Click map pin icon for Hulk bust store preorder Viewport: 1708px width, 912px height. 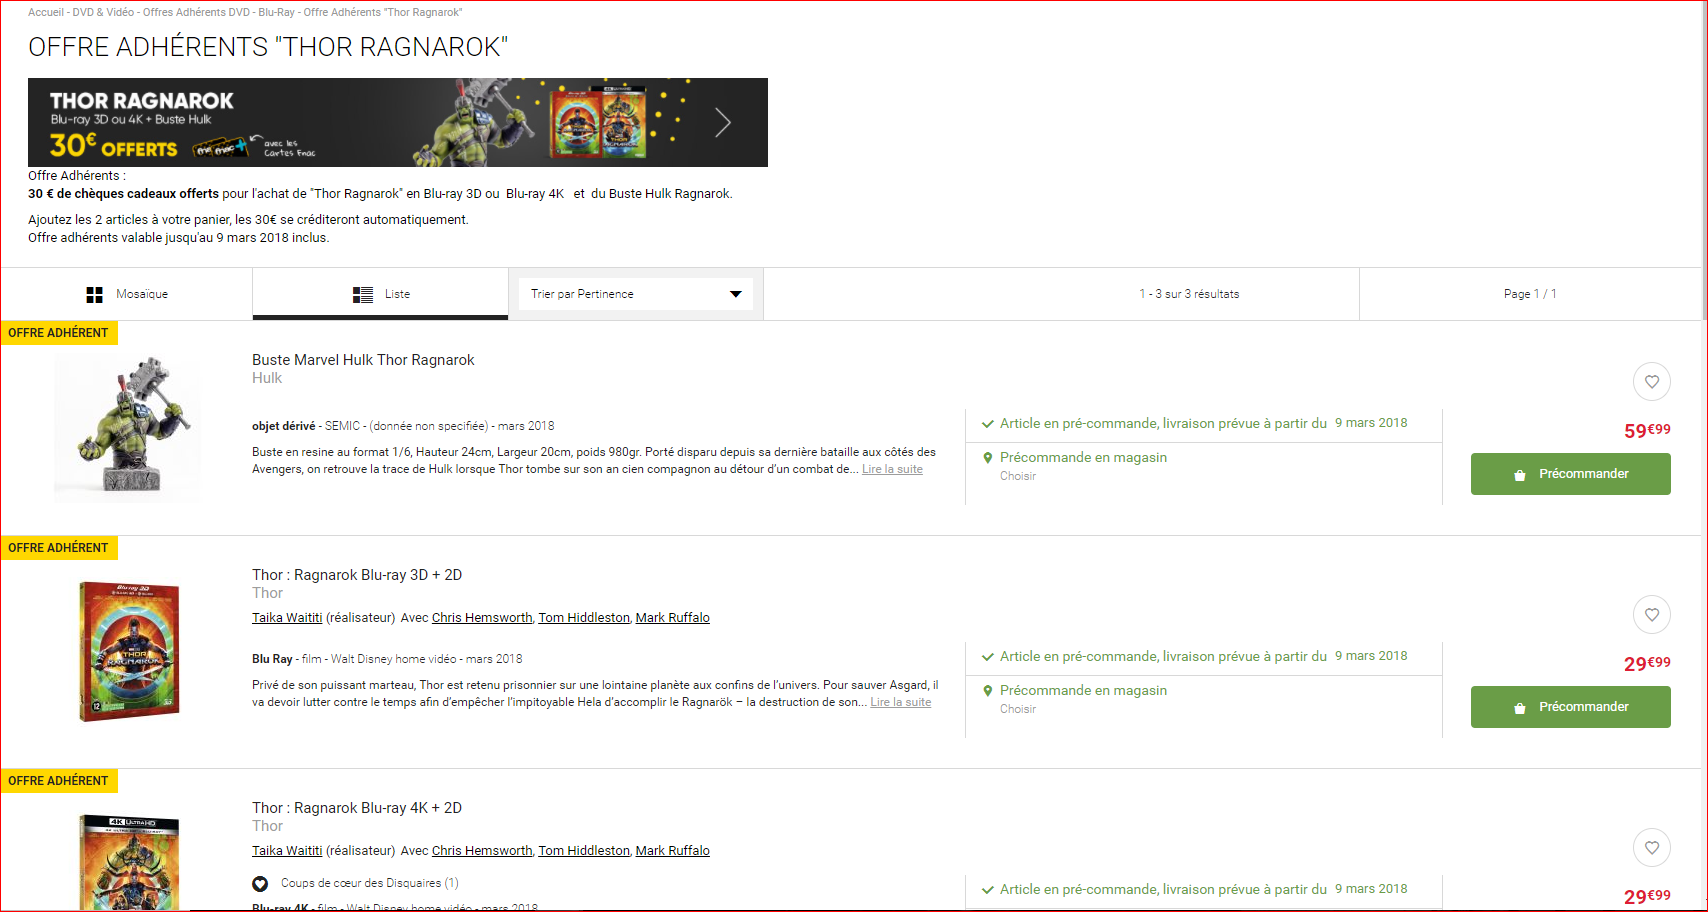(987, 458)
